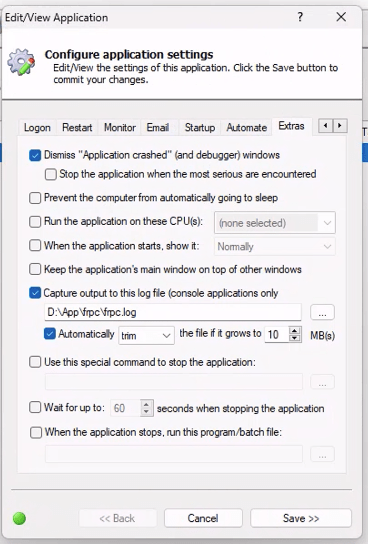This screenshot has width=368, height=544.
Task: Open the trim action dropdown
Action: pyautogui.click(x=146, y=335)
